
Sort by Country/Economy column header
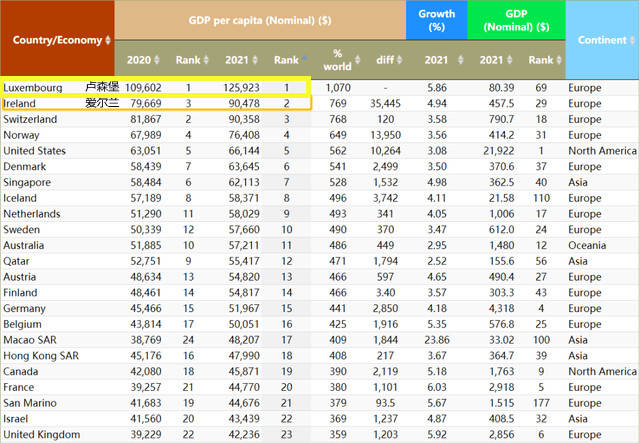pos(57,40)
